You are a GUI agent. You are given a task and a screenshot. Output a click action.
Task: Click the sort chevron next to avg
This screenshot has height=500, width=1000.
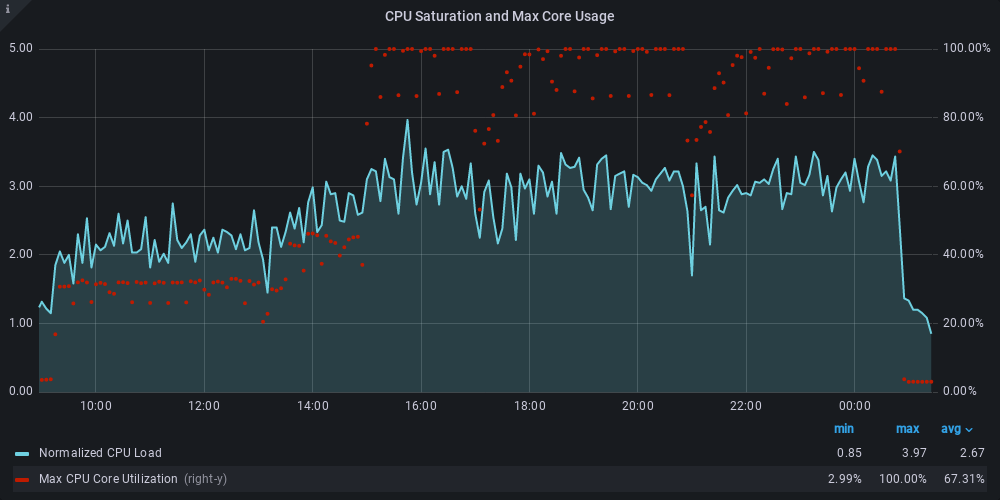click(969, 430)
